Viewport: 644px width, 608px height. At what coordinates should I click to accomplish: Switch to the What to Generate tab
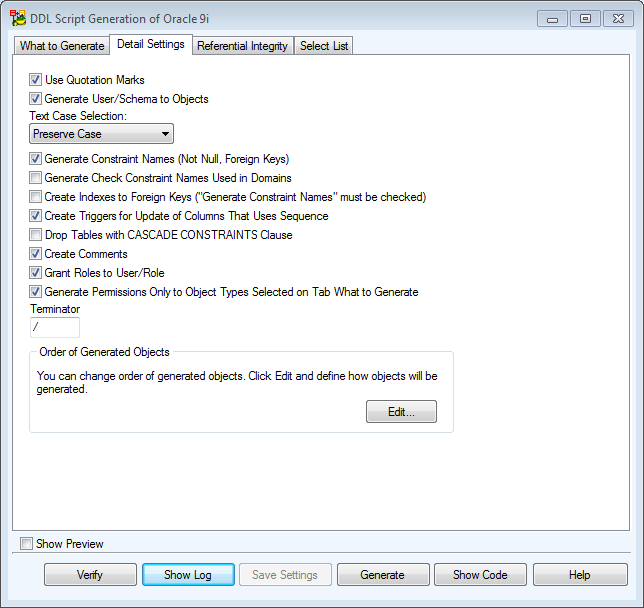point(62,46)
